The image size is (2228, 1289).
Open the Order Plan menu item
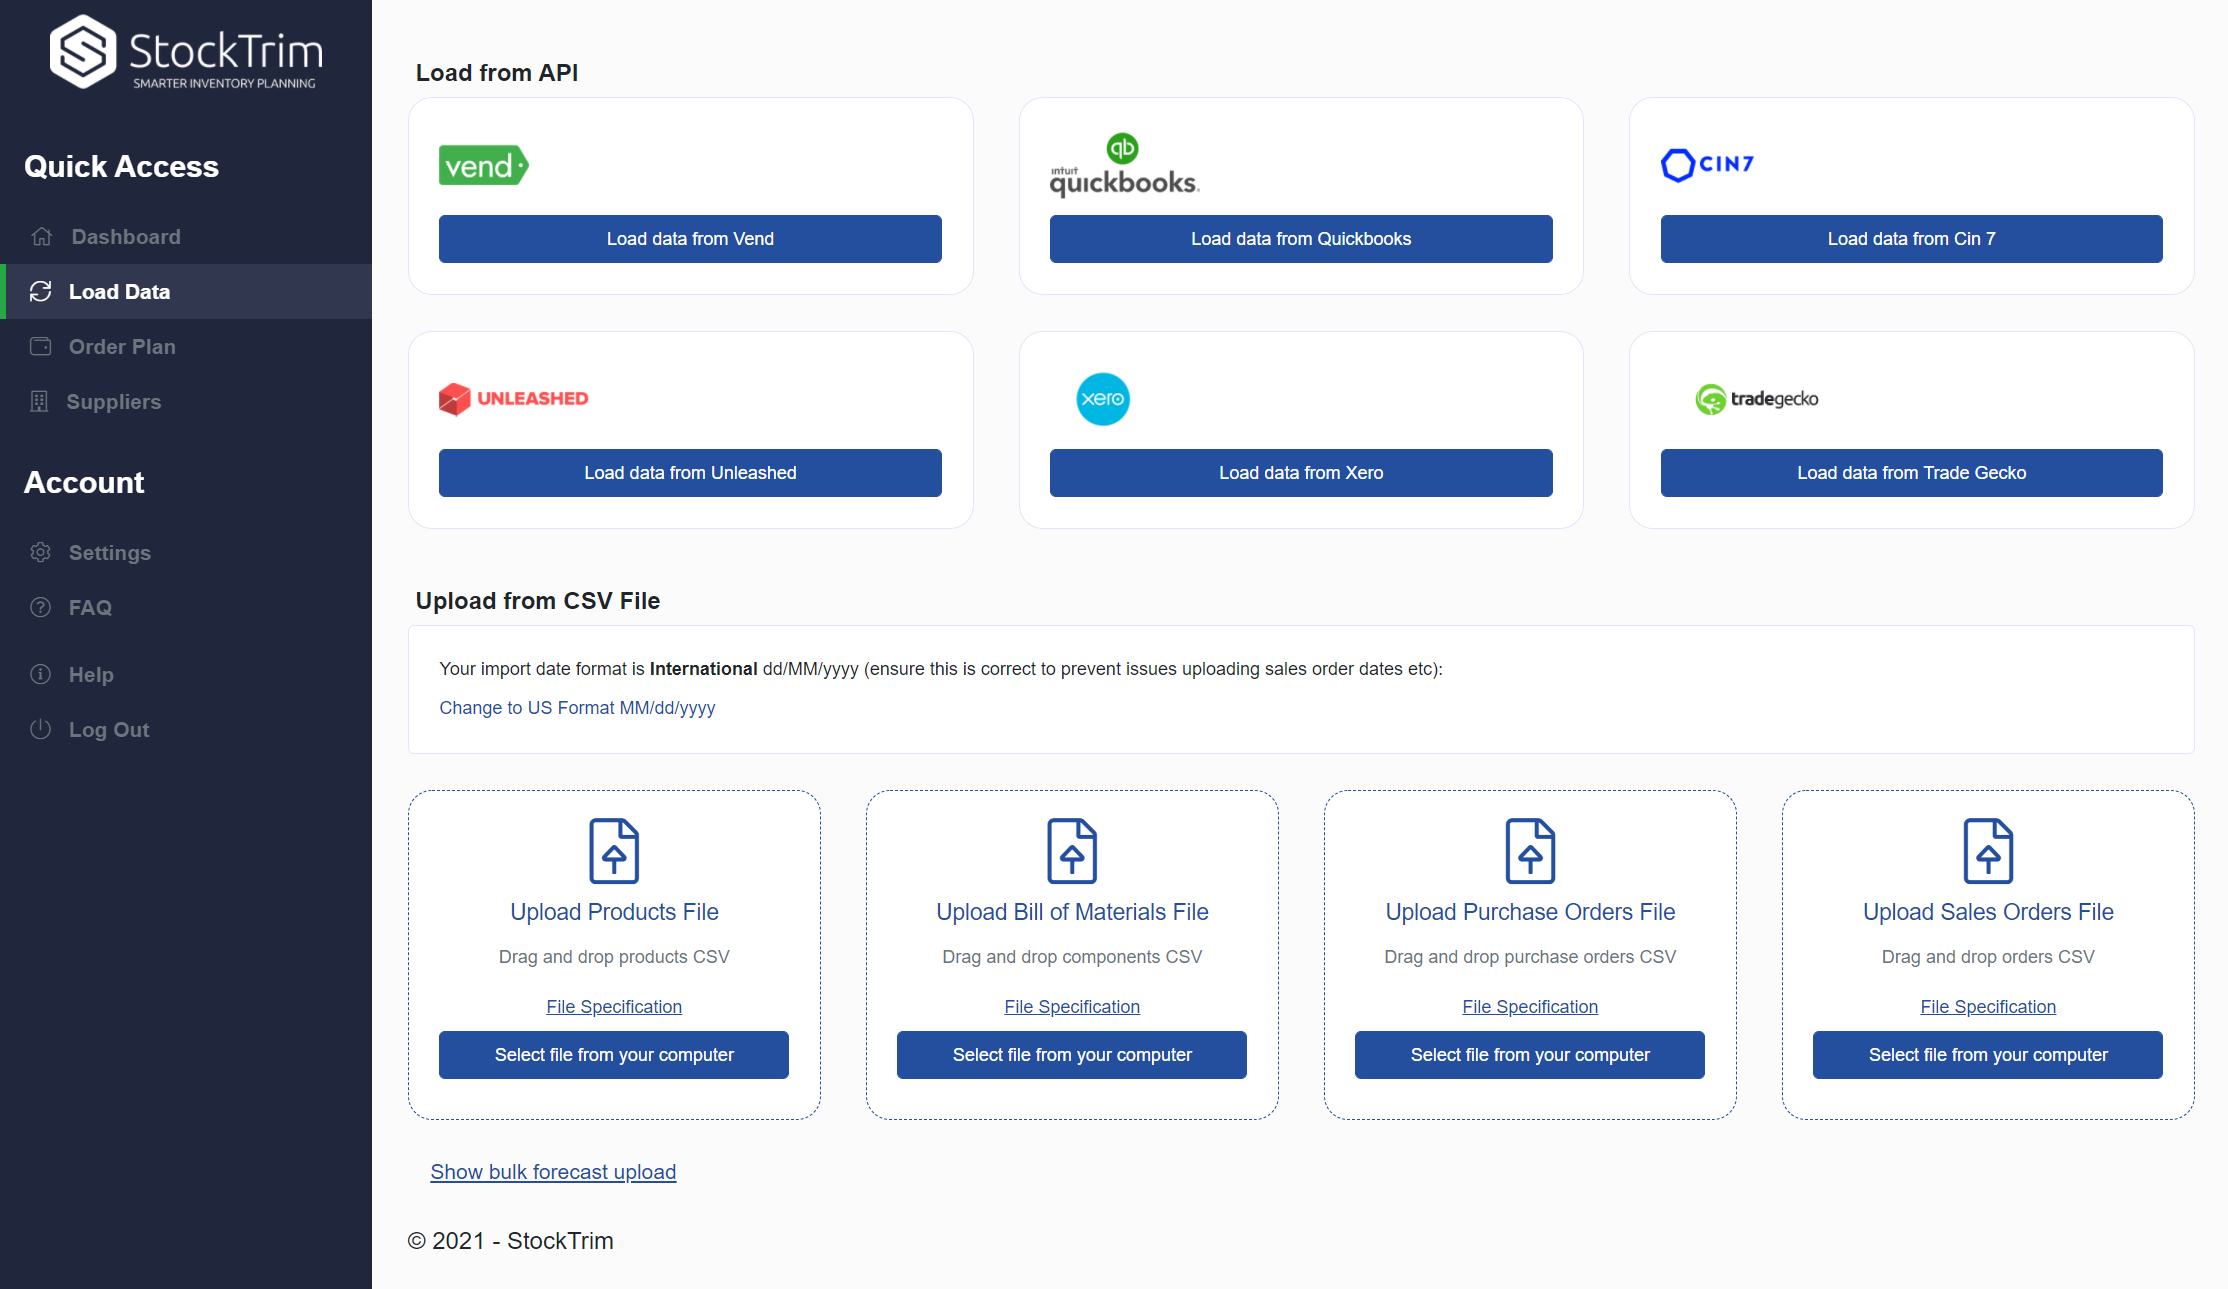pos(121,347)
